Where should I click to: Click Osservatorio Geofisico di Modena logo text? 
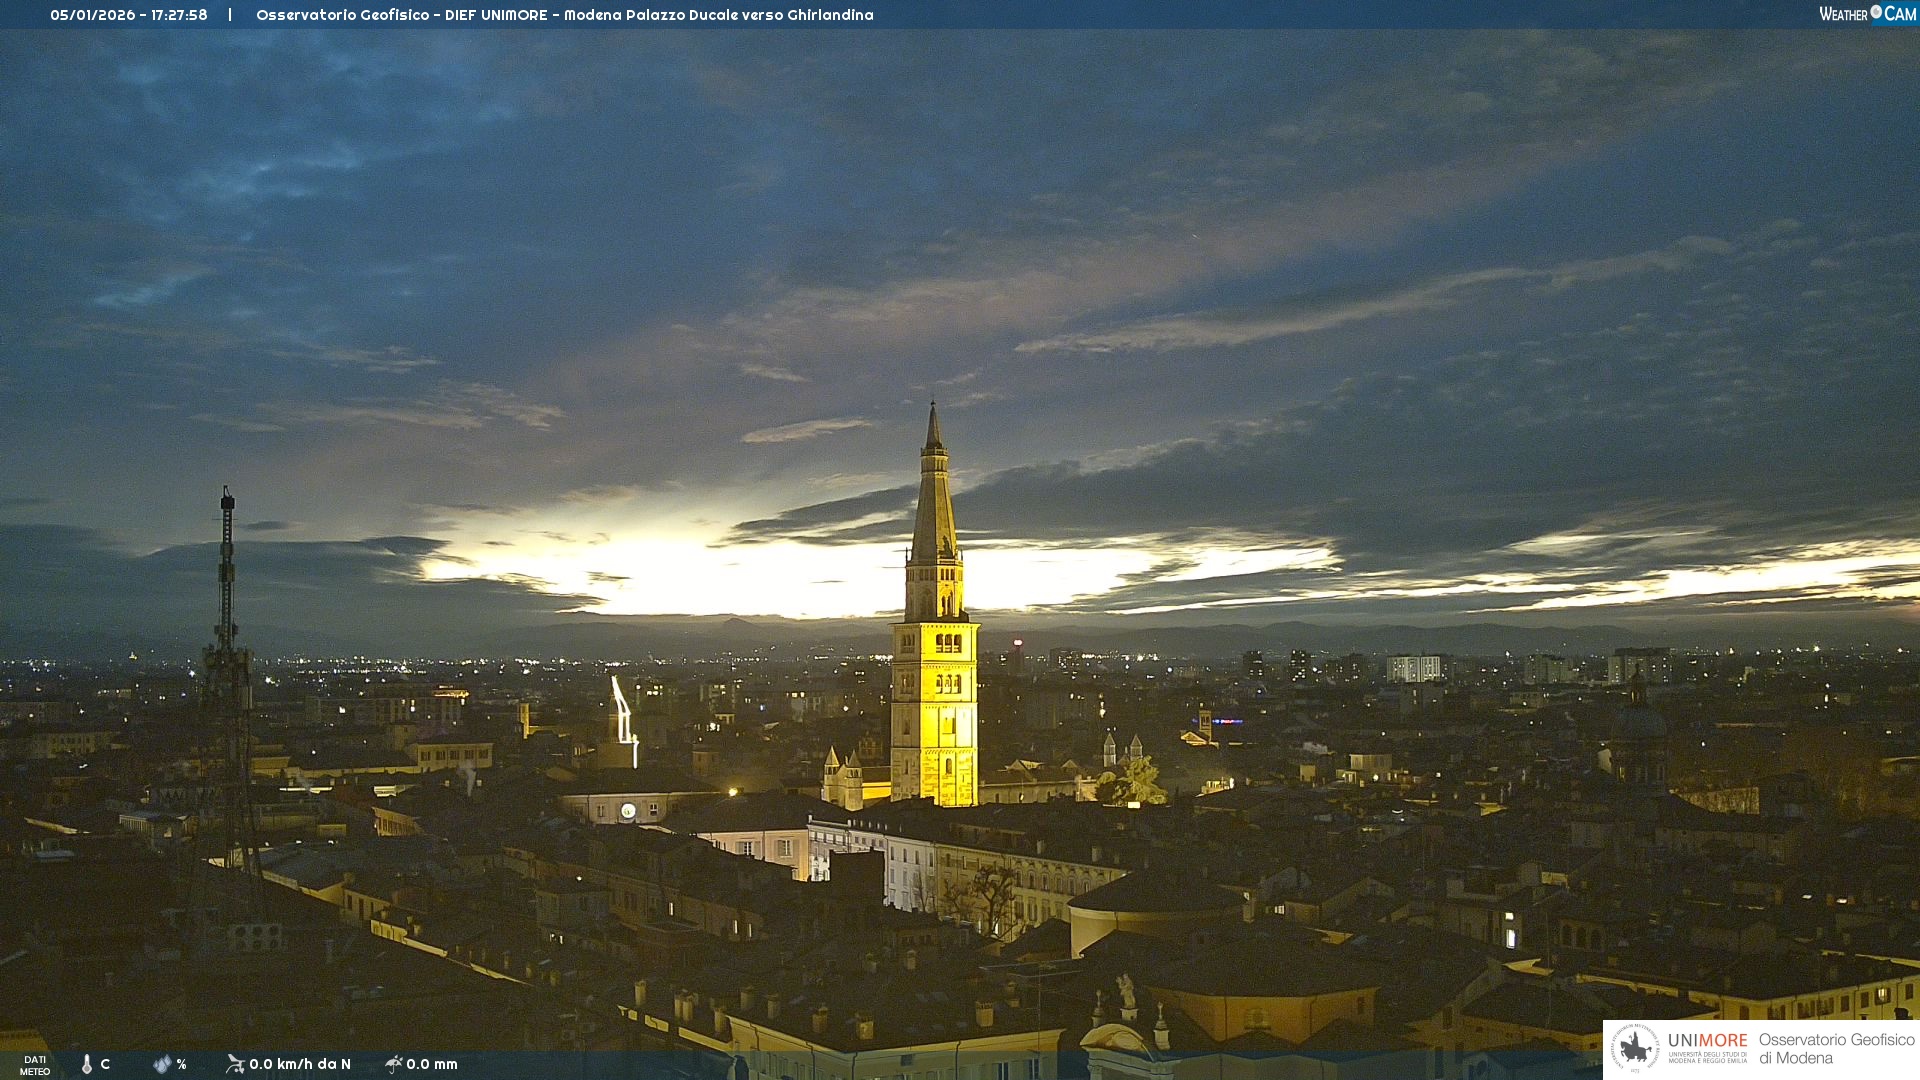(1836, 1048)
